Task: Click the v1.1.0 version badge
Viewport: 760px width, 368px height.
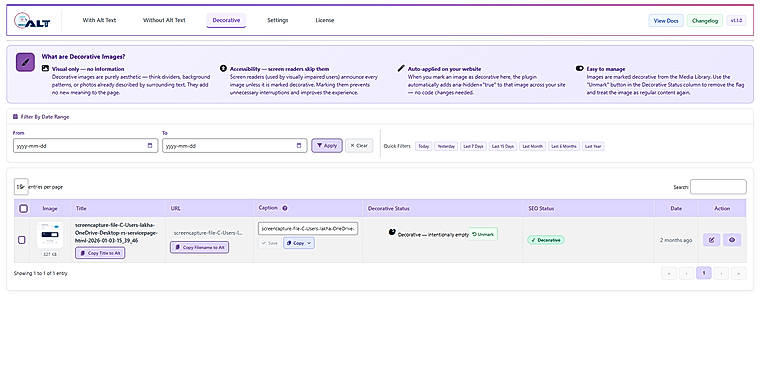Action: [x=736, y=20]
